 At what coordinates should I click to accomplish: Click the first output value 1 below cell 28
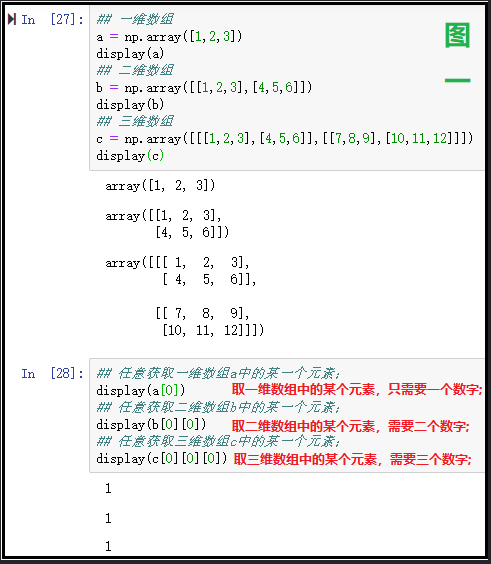[108, 488]
